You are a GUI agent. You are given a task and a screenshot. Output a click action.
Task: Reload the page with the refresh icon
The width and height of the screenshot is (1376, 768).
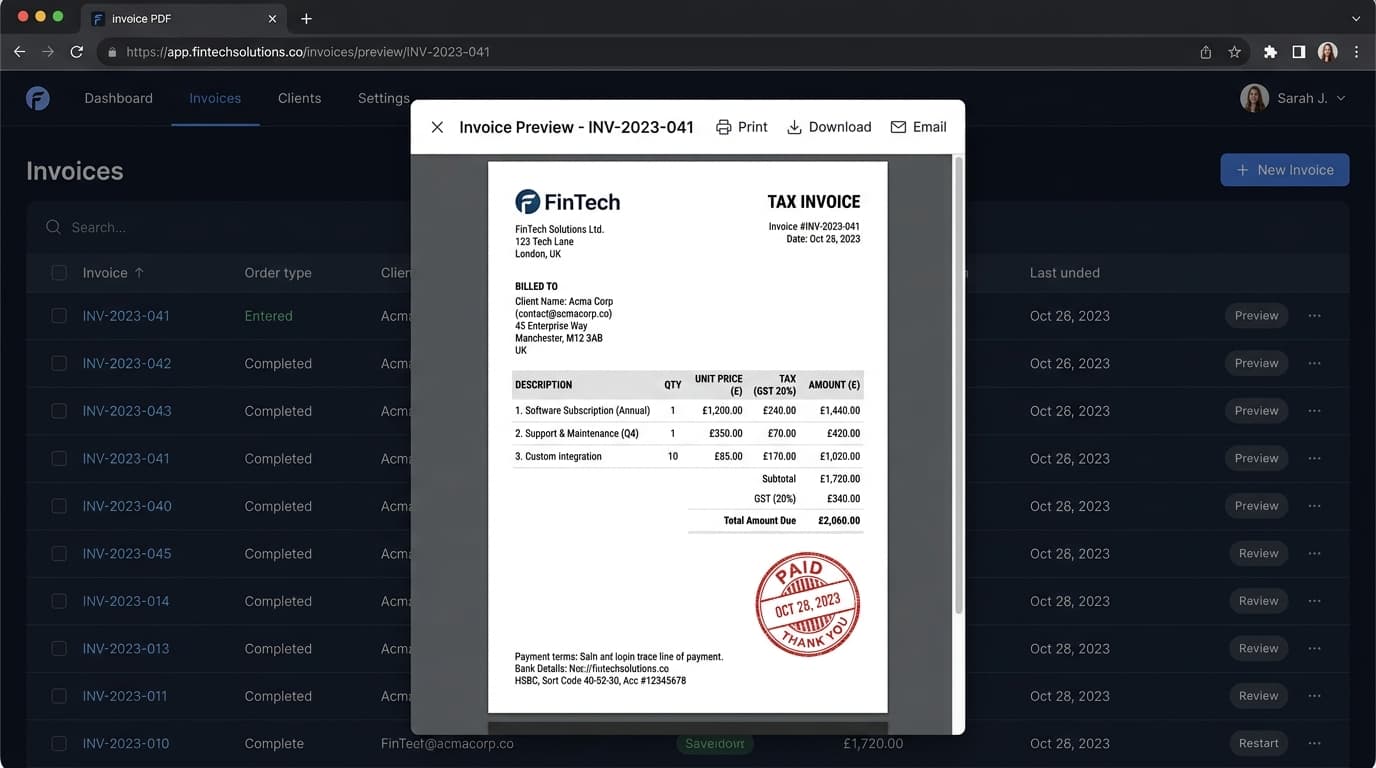click(x=77, y=51)
